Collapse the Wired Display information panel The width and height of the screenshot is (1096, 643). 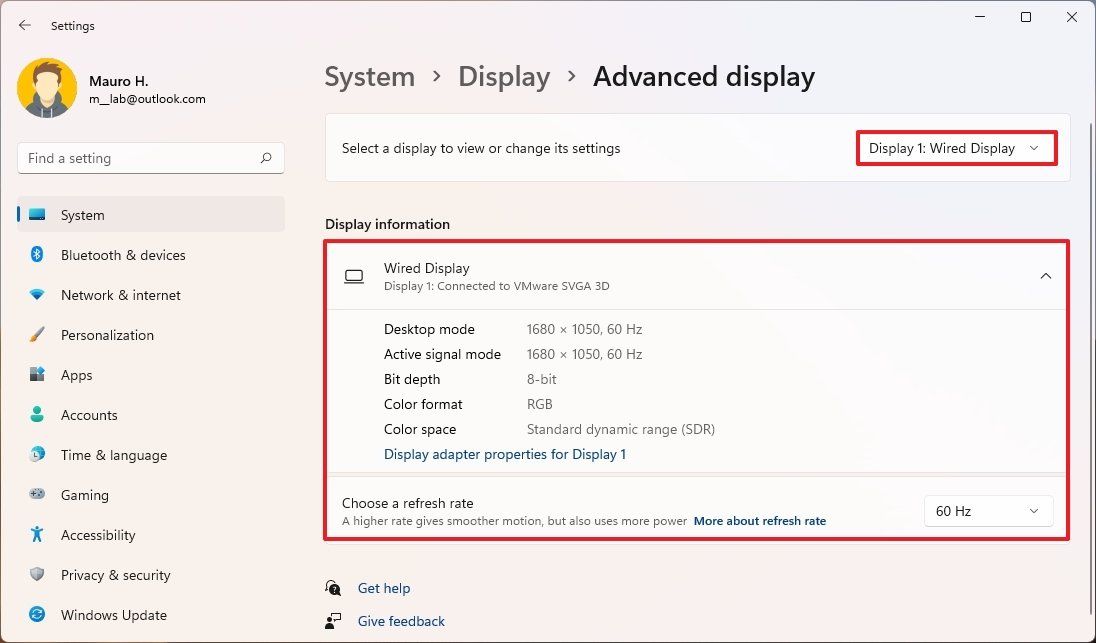(x=1046, y=275)
